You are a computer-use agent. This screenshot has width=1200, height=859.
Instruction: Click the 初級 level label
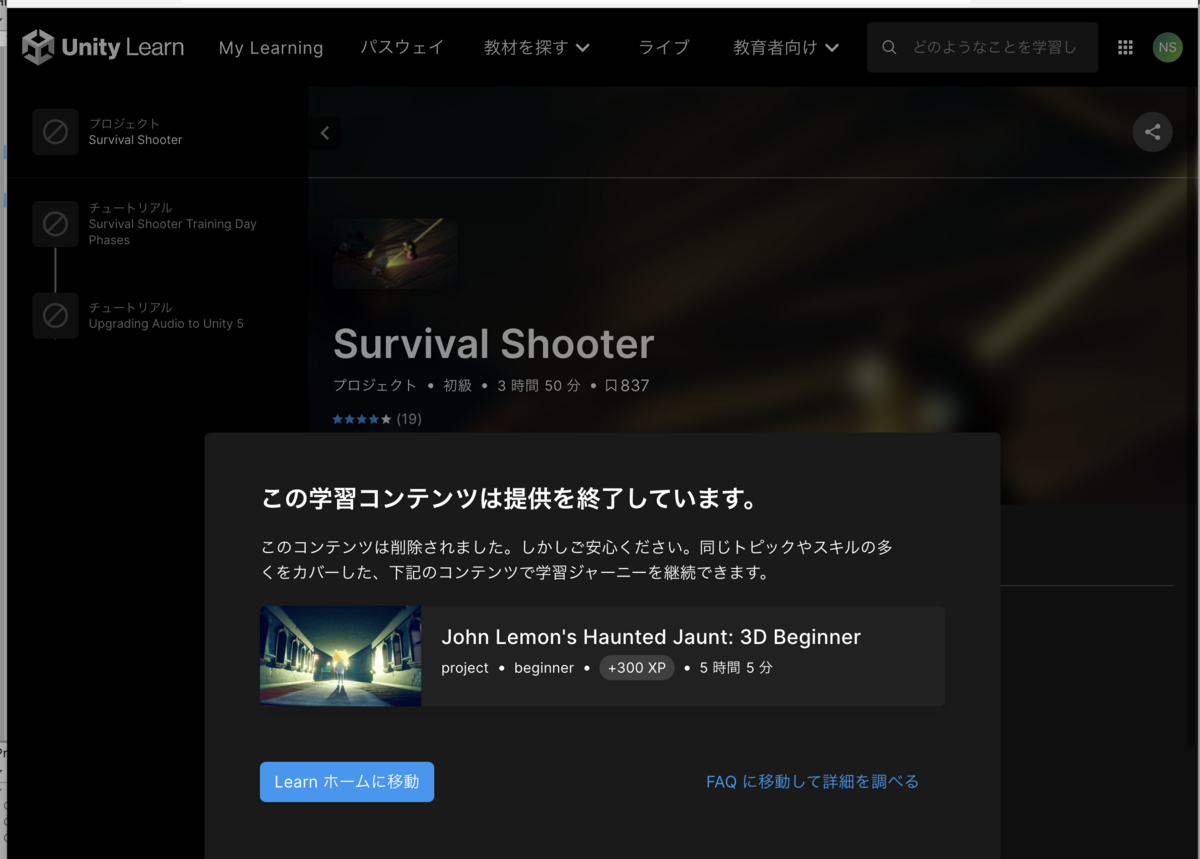click(457, 385)
